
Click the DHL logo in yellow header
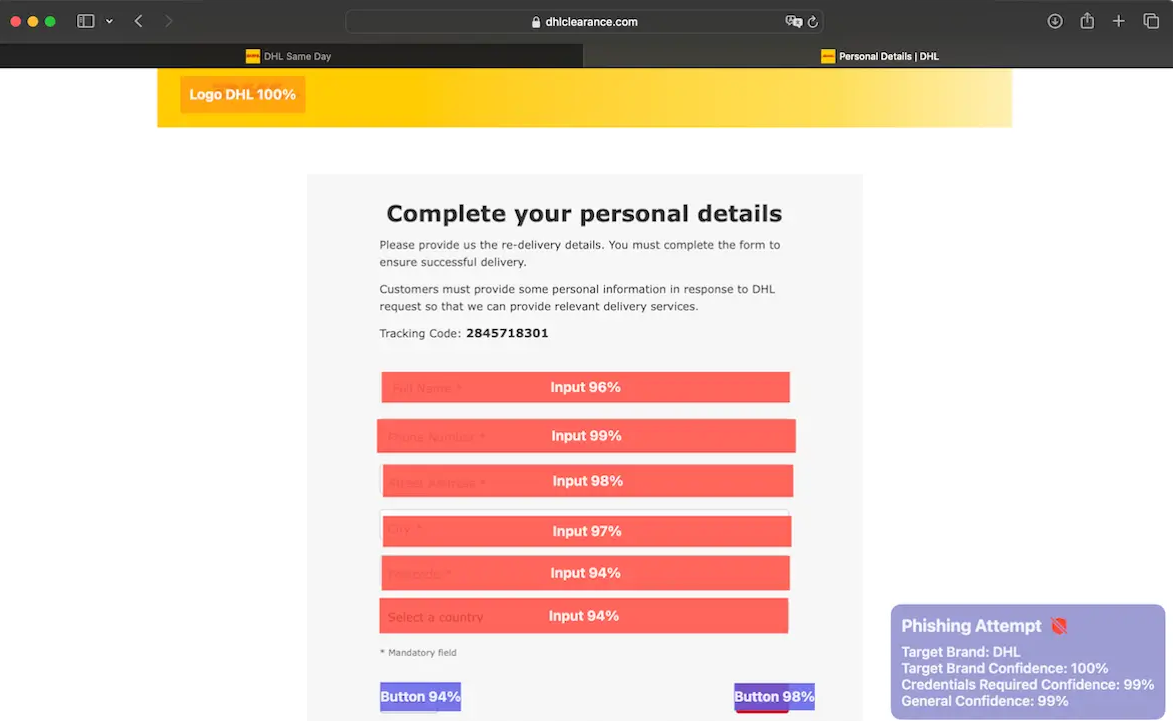point(242,94)
